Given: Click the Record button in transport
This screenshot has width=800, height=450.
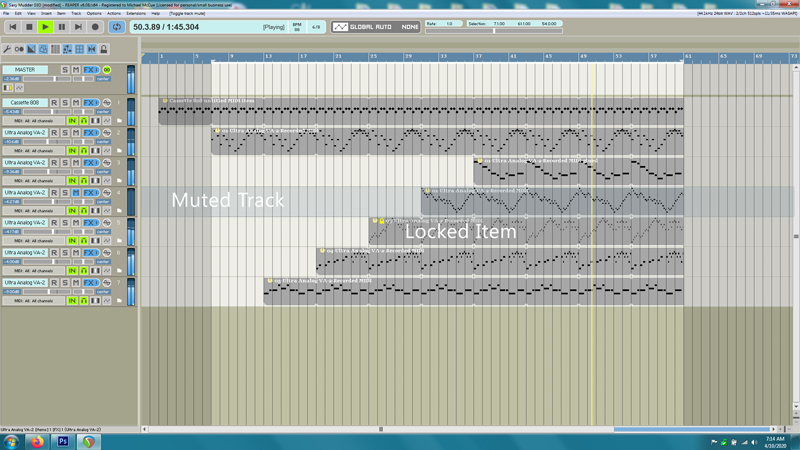Looking at the screenshot, I should [x=95, y=27].
